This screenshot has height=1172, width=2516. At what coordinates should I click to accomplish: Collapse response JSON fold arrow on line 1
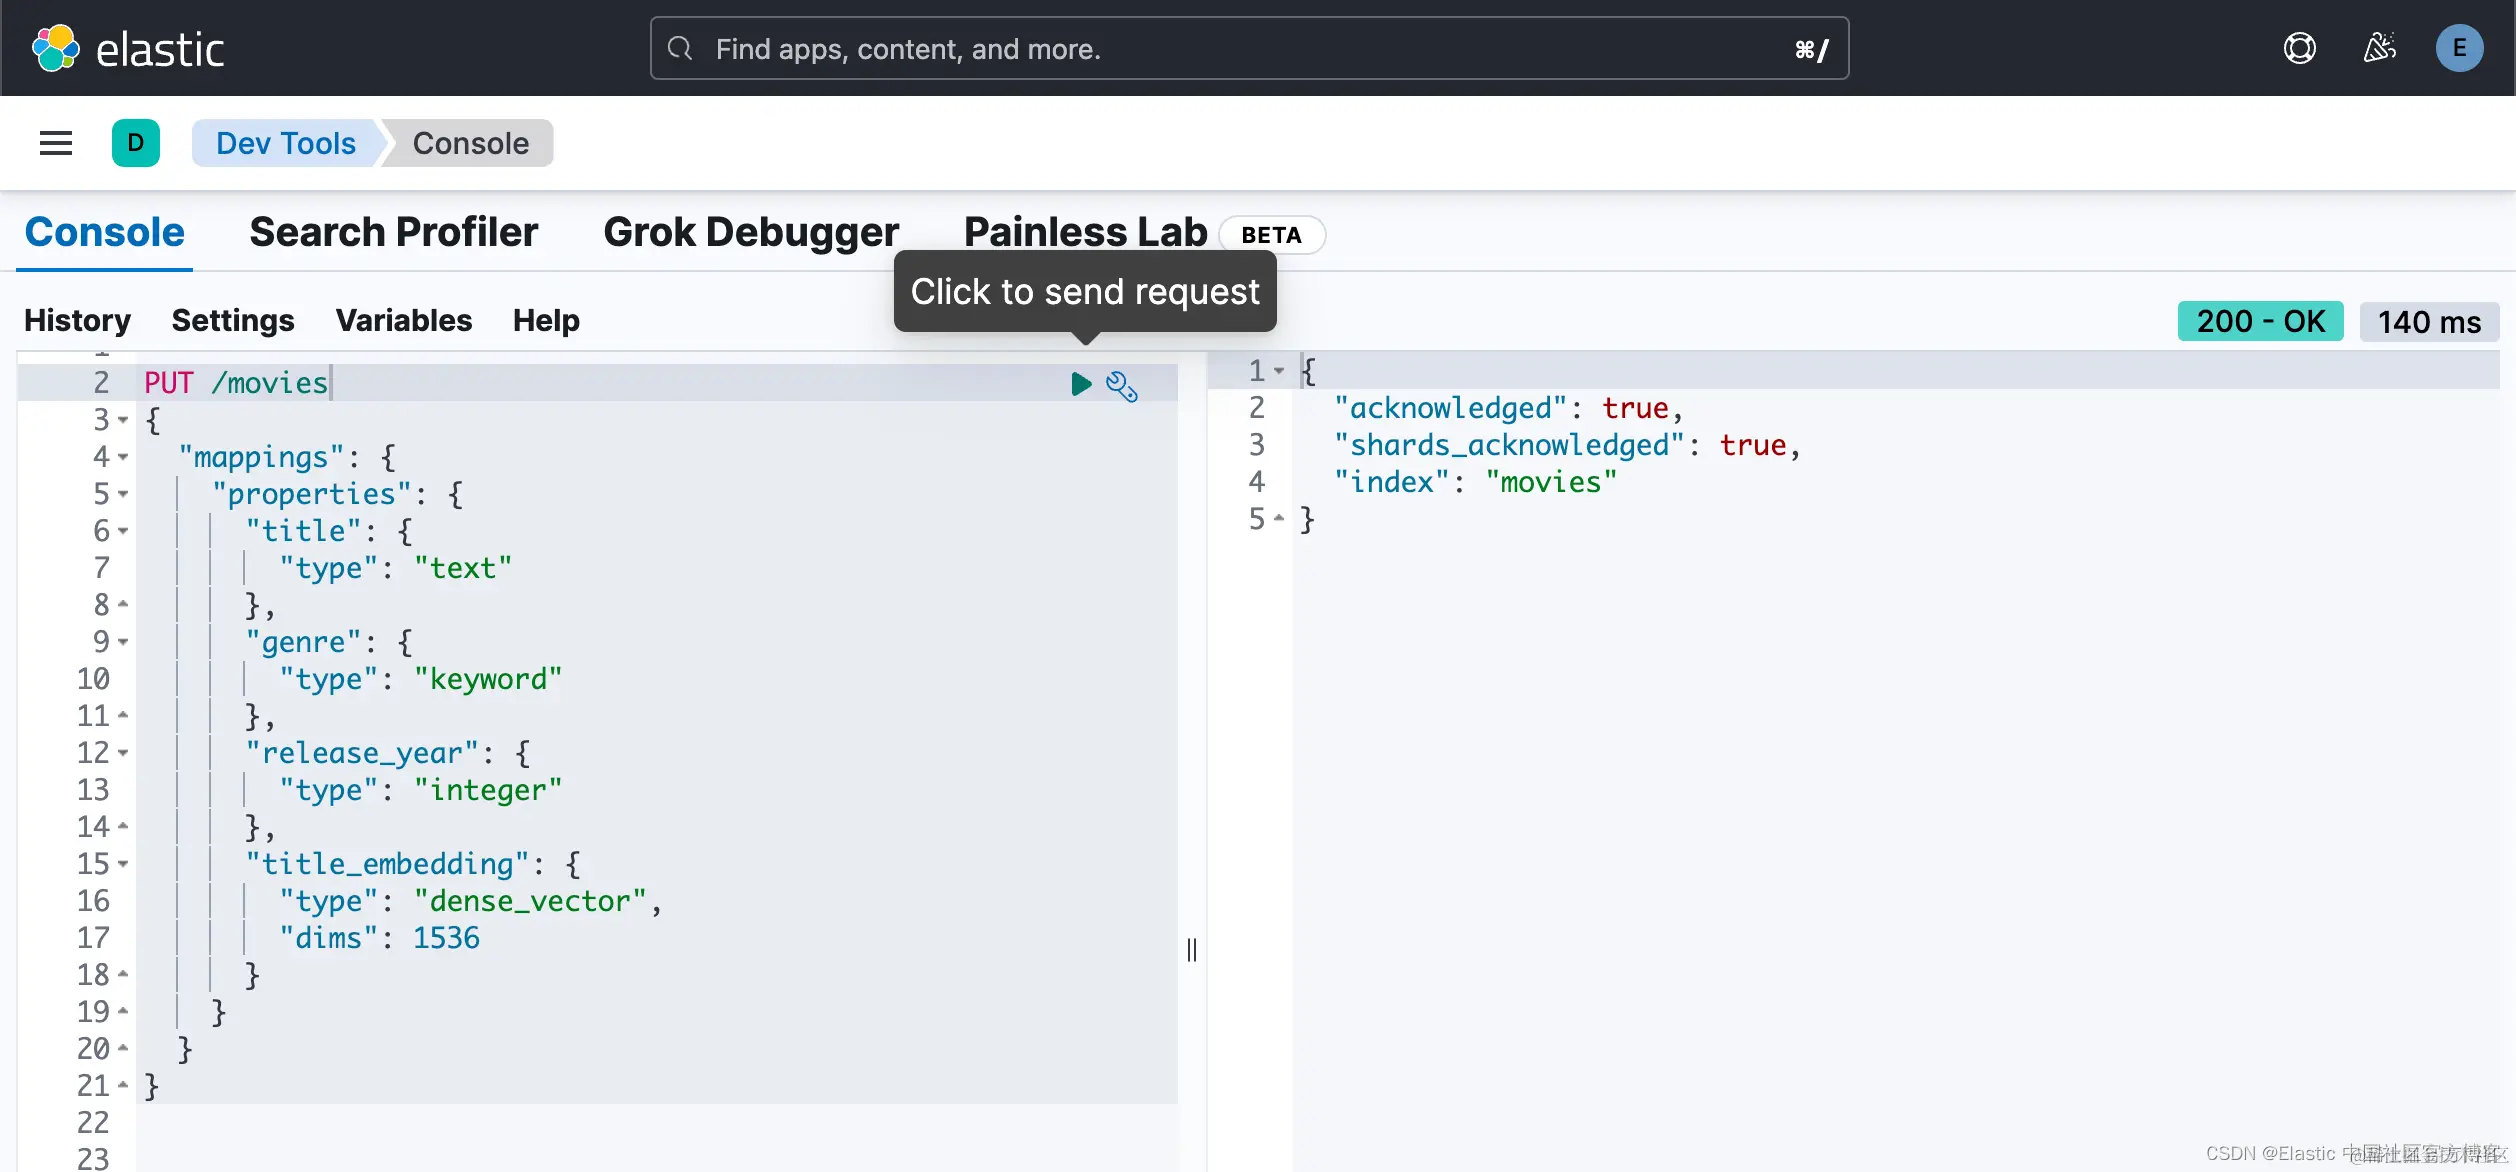pyautogui.click(x=1279, y=371)
